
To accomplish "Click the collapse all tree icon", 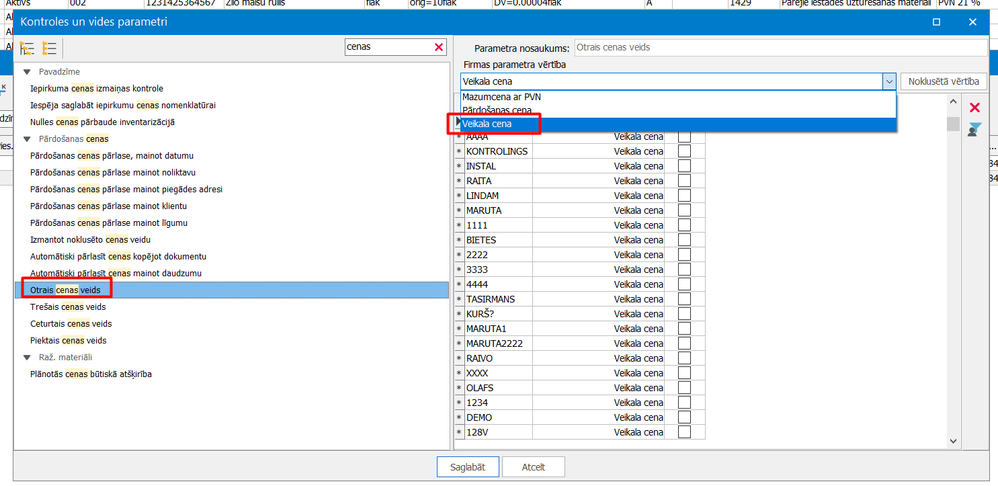I will tap(50, 48).
